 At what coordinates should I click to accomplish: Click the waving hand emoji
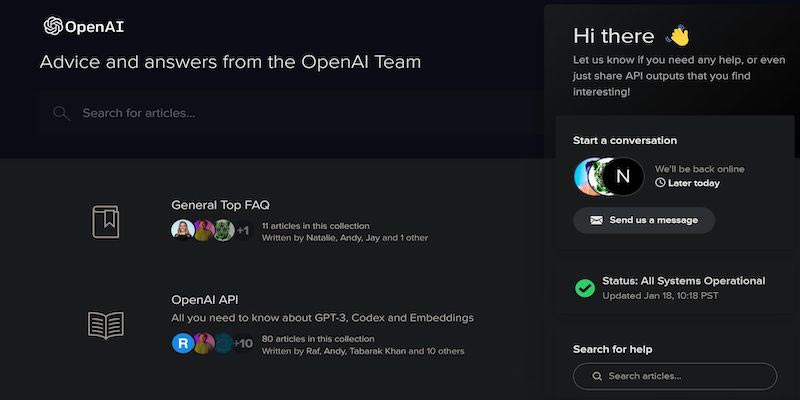[x=678, y=36]
